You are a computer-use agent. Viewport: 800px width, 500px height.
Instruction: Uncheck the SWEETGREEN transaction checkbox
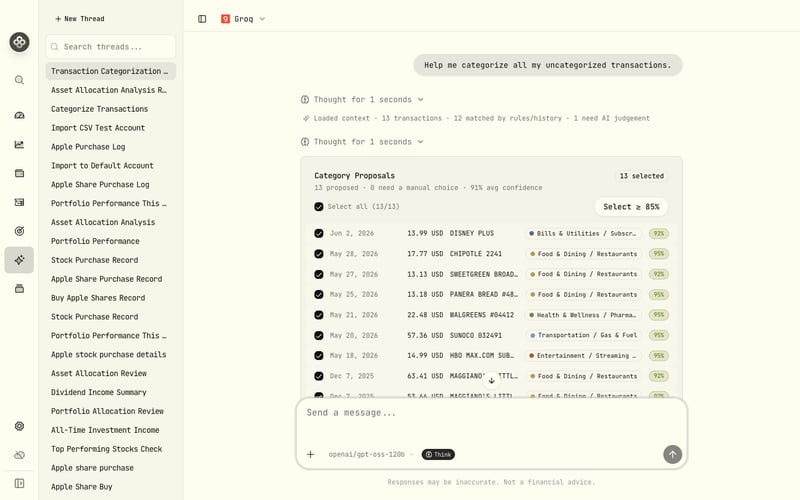tap(319, 274)
